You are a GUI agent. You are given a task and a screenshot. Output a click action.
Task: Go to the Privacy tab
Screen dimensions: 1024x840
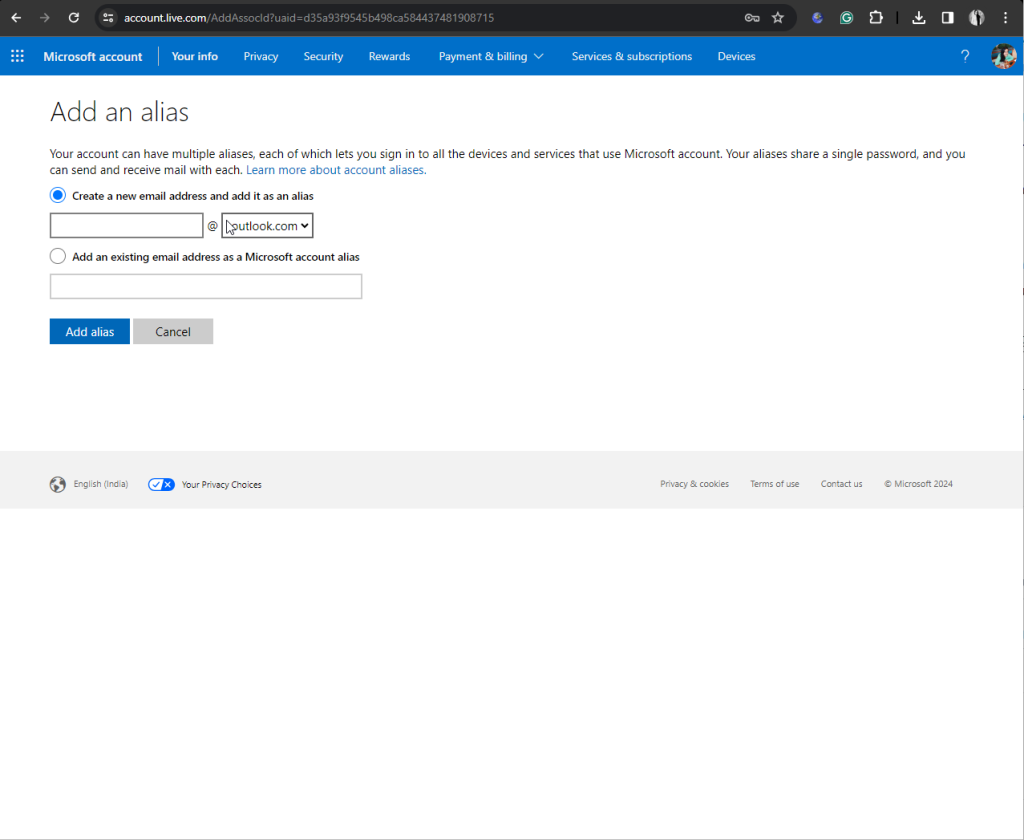click(x=261, y=56)
